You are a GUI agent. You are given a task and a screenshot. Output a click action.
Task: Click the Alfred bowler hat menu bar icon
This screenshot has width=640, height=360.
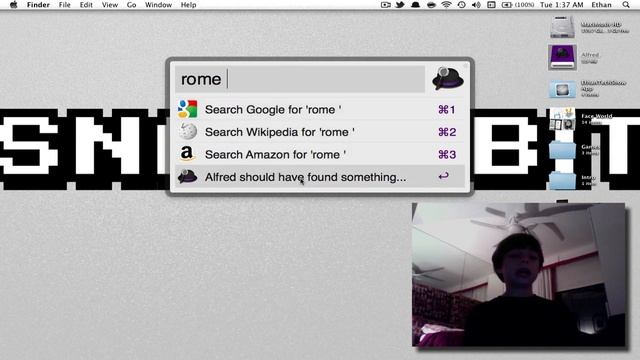coord(416,5)
